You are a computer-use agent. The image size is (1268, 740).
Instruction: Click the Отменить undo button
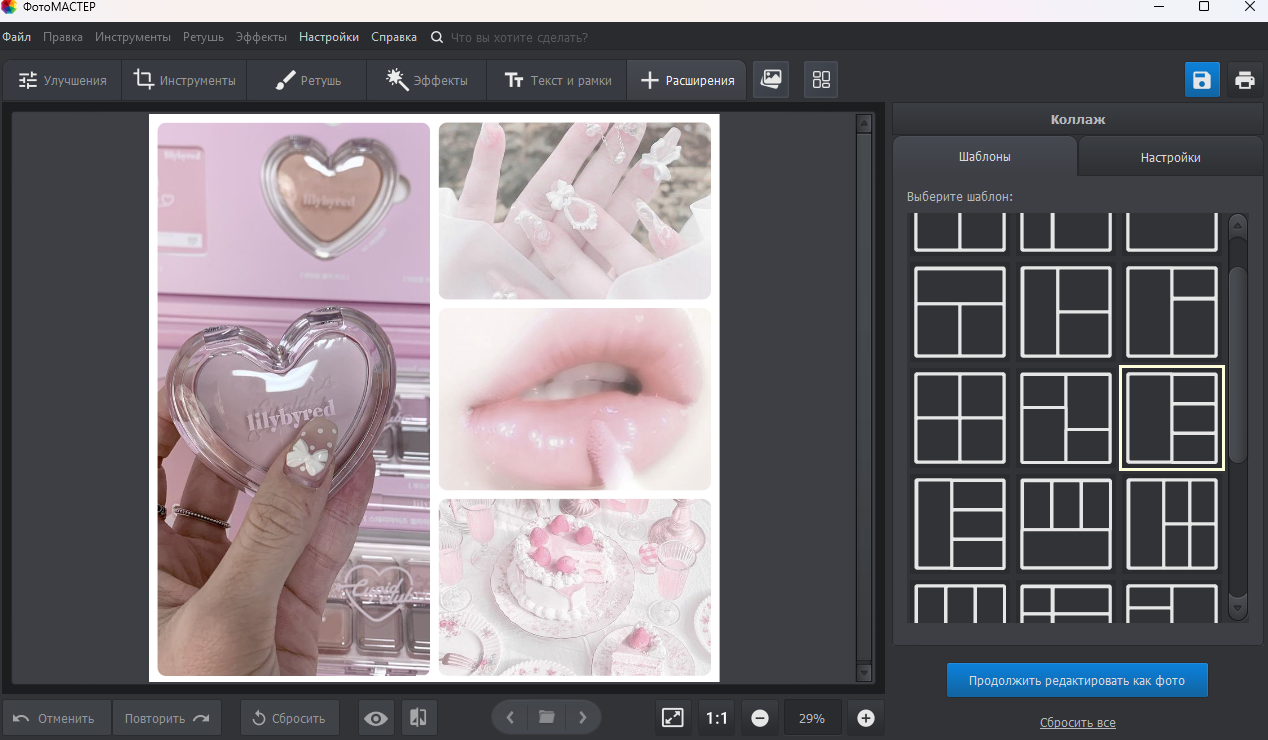[x=57, y=718]
